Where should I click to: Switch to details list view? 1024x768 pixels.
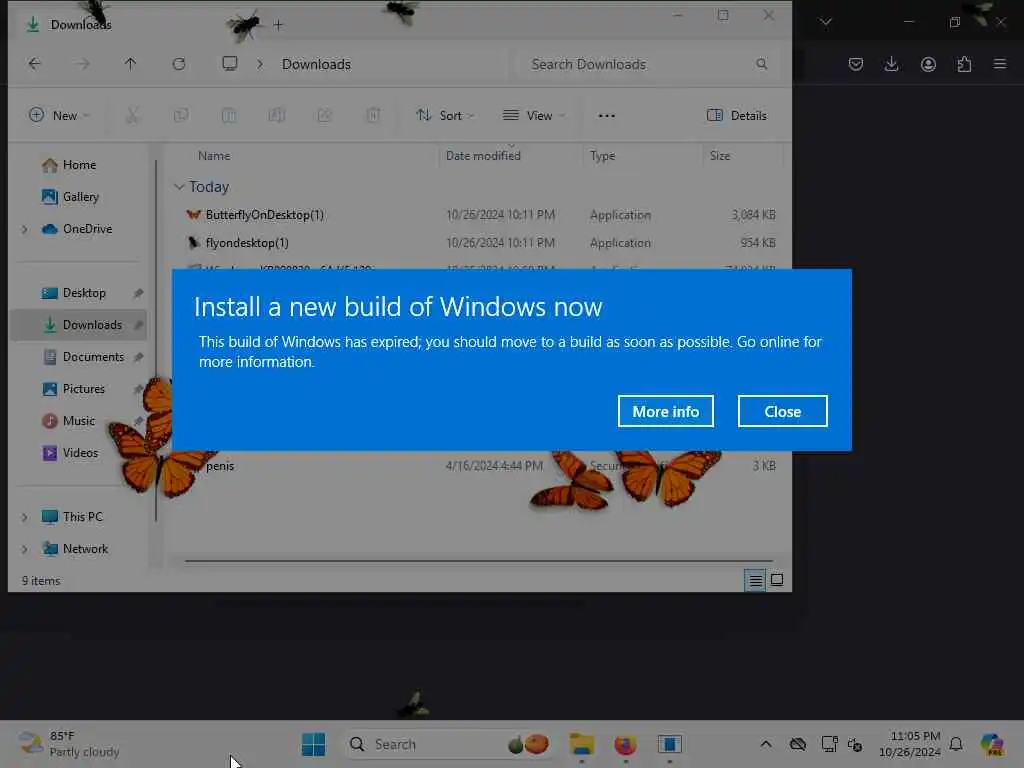pos(755,580)
